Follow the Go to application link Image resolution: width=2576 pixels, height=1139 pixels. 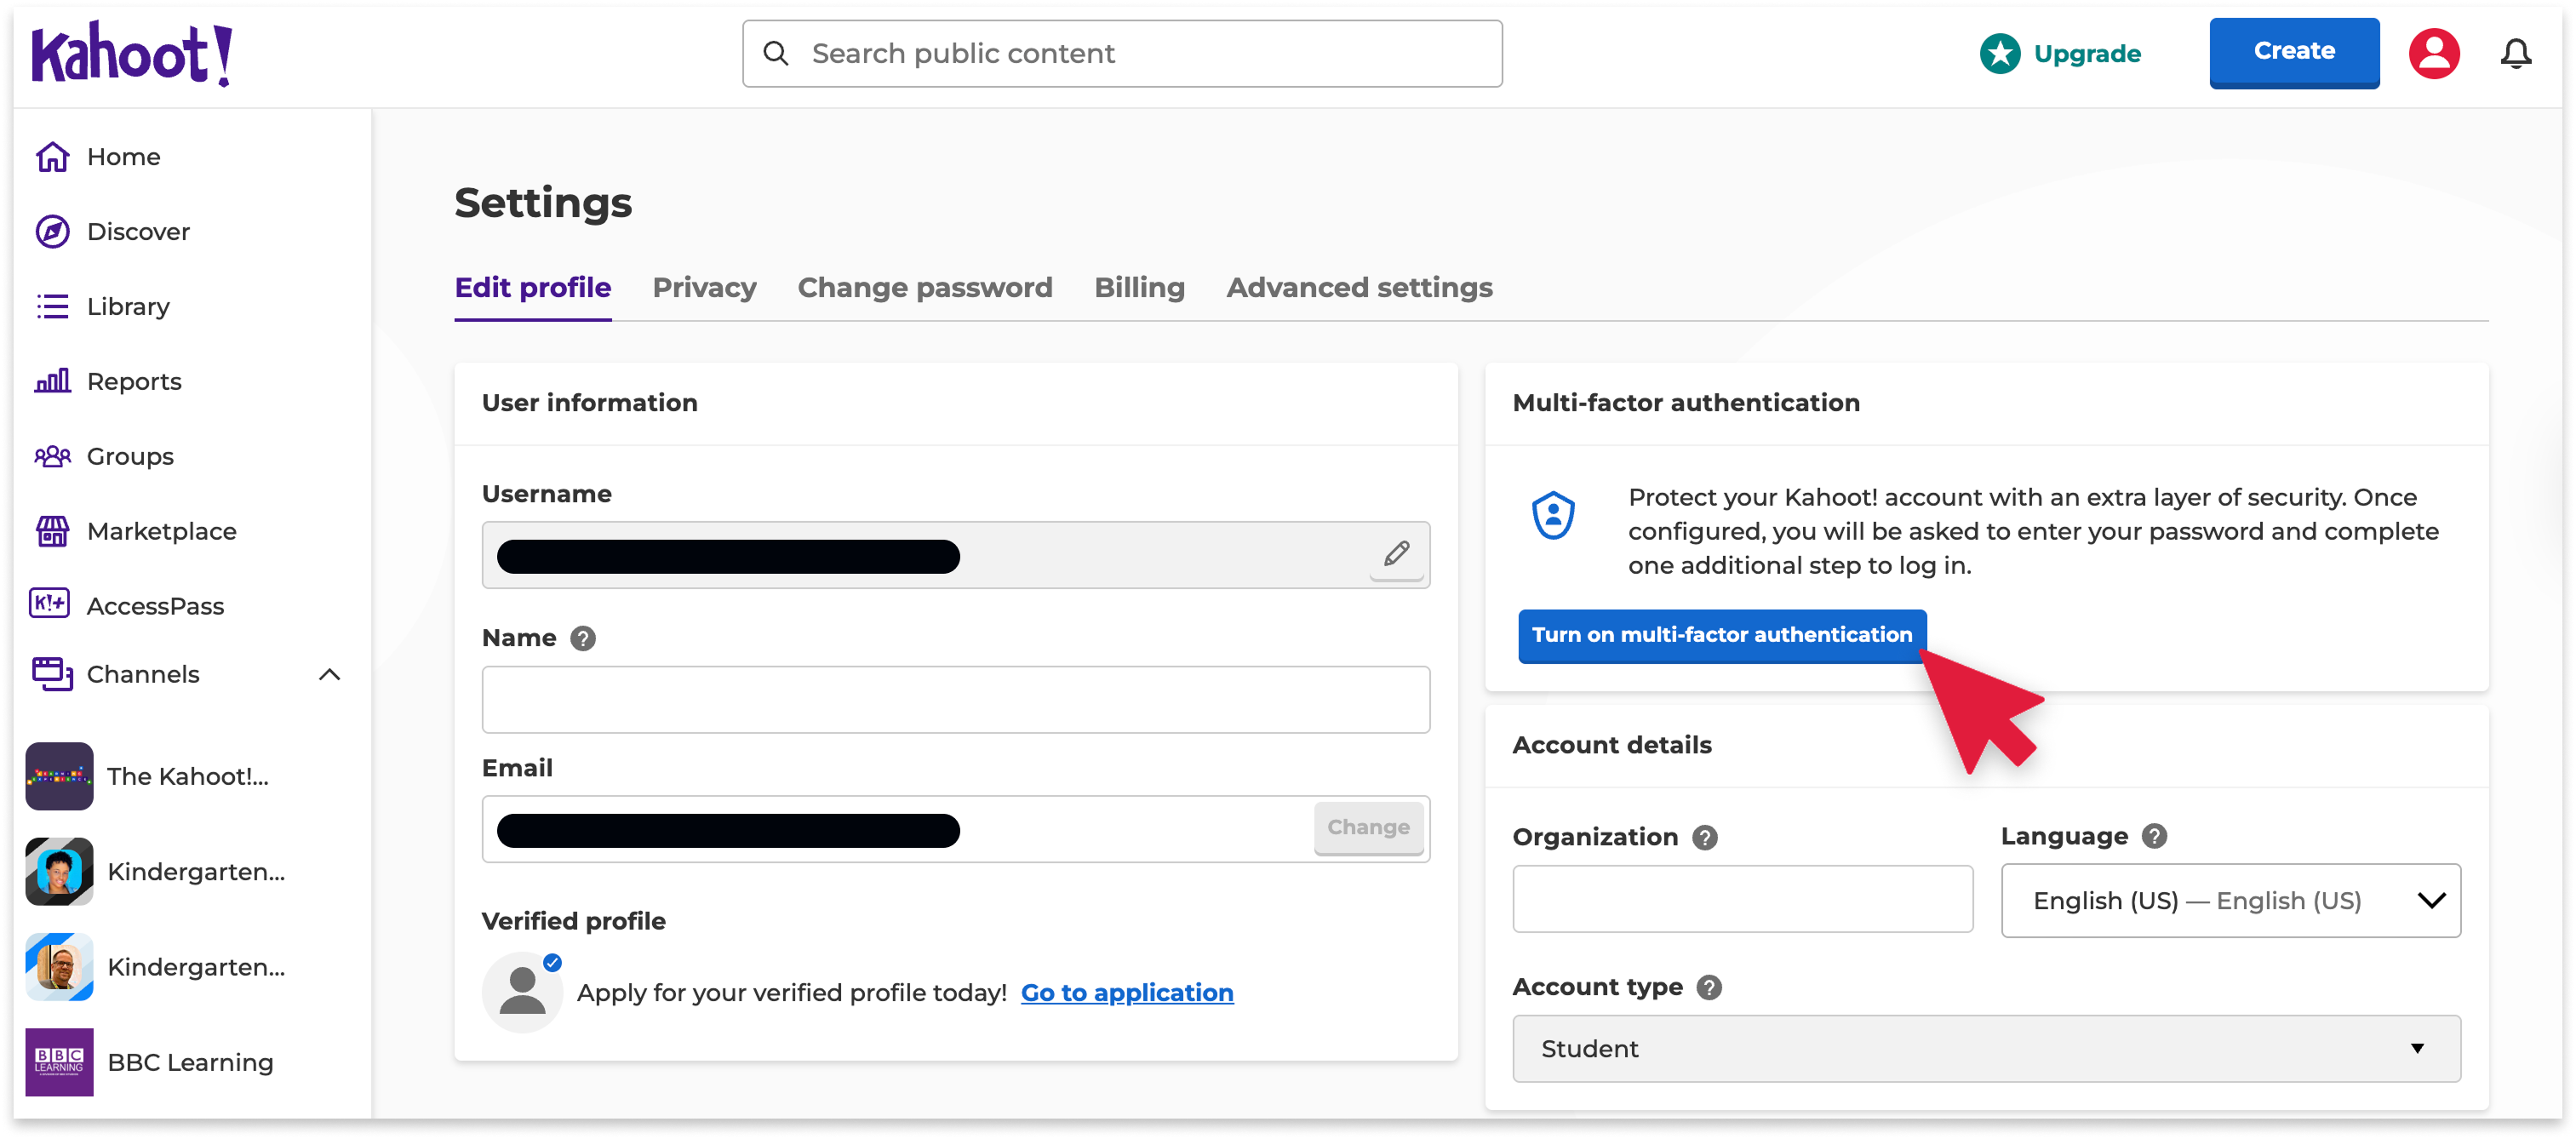pos(1127,993)
